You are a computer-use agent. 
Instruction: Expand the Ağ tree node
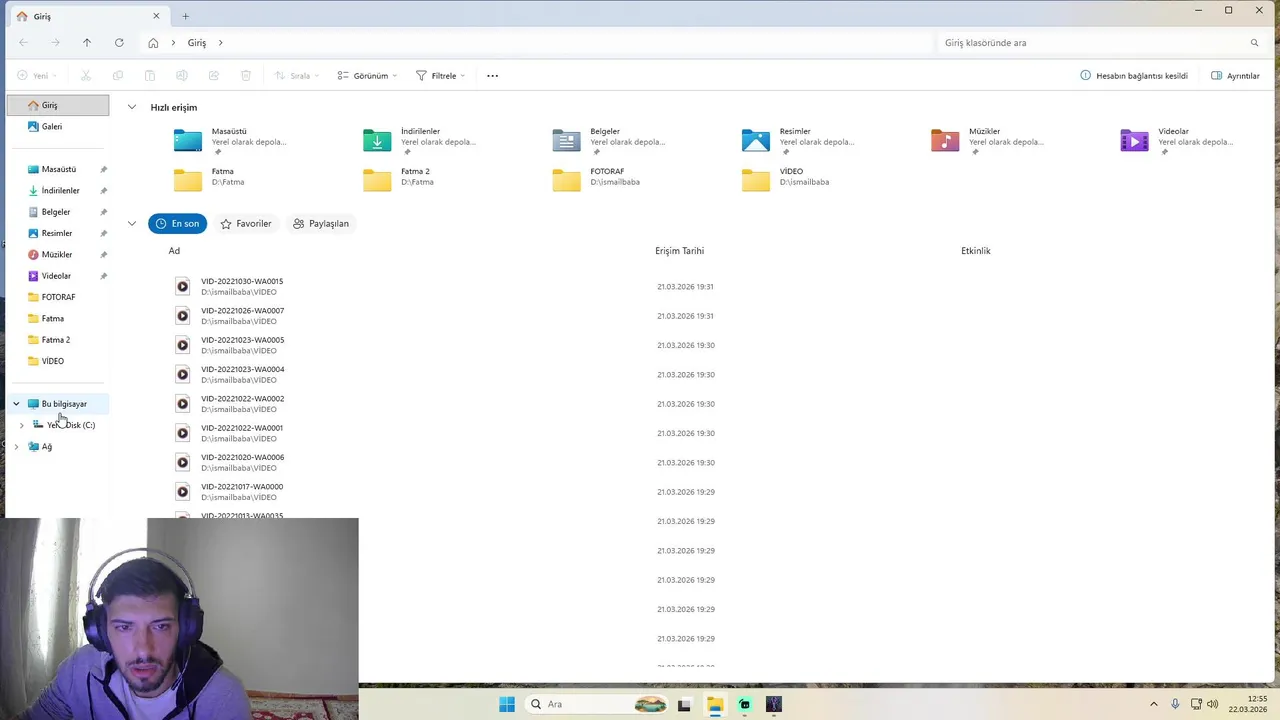(x=16, y=447)
